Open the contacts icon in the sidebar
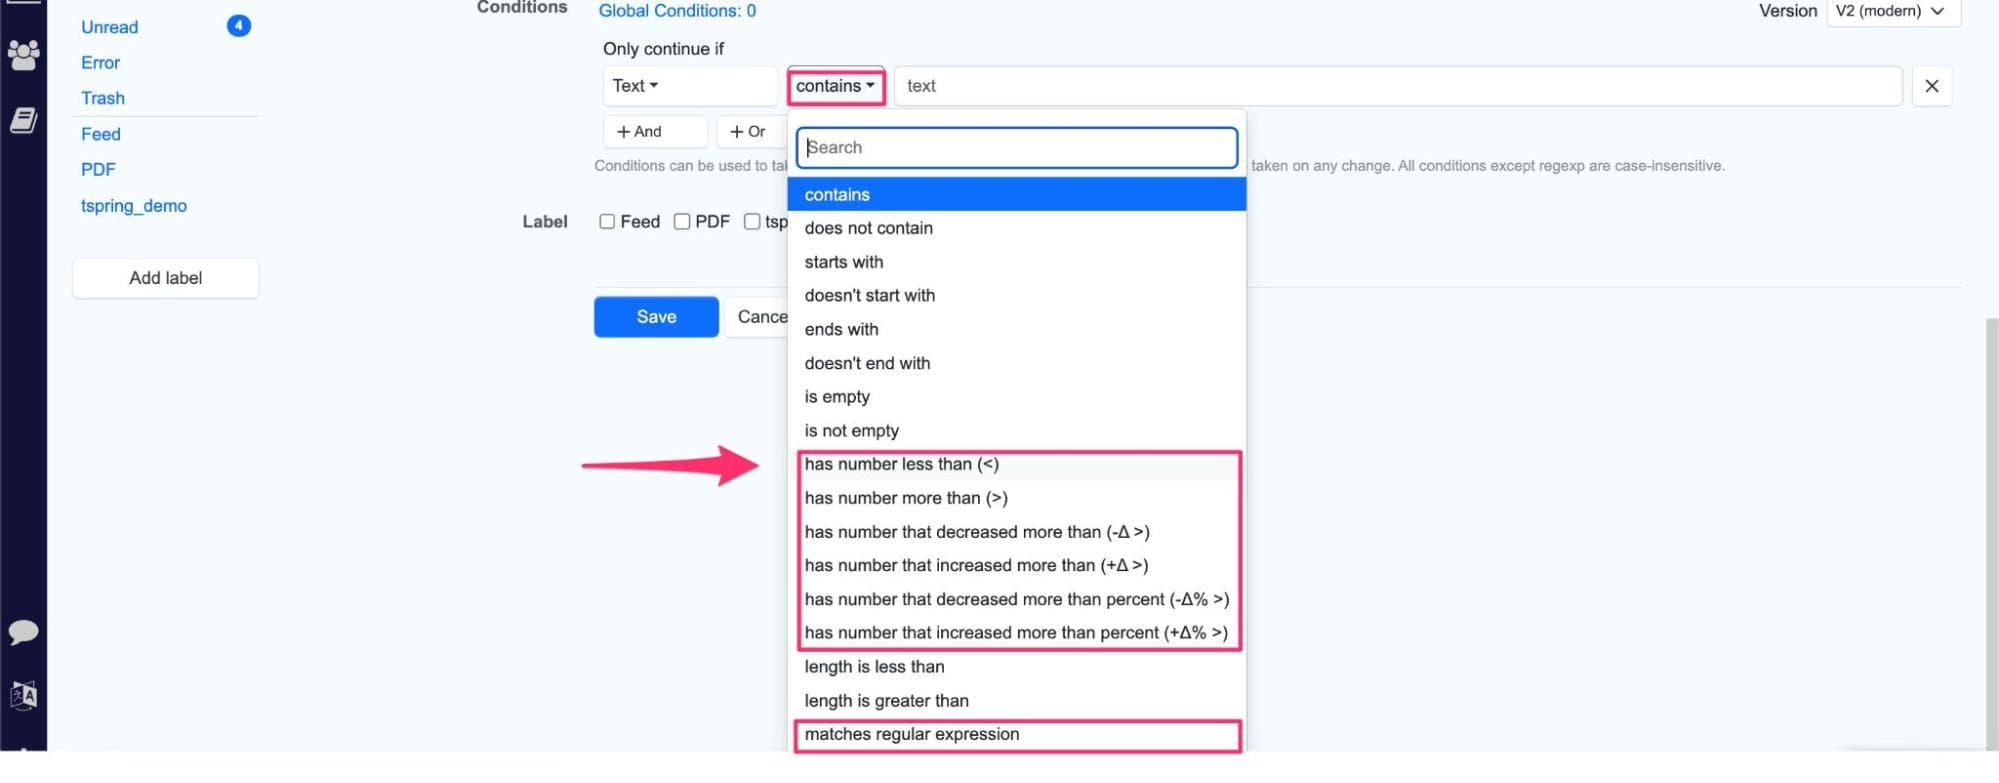The image size is (1999, 783). pos(23,55)
